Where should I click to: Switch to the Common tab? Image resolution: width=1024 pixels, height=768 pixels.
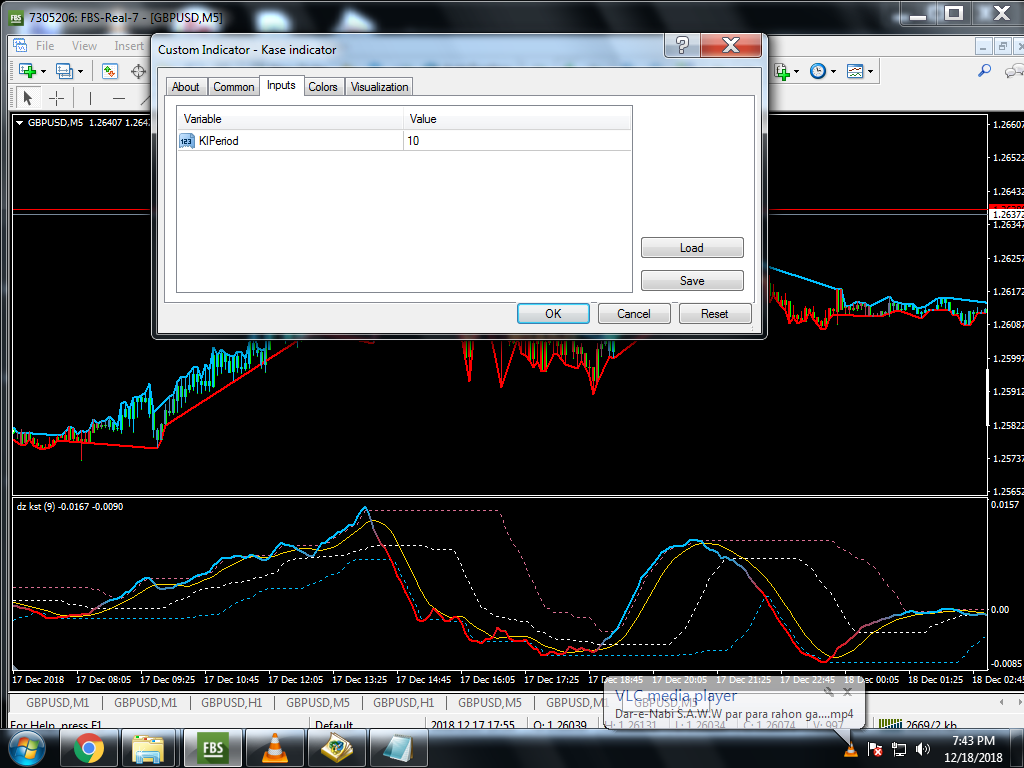234,87
